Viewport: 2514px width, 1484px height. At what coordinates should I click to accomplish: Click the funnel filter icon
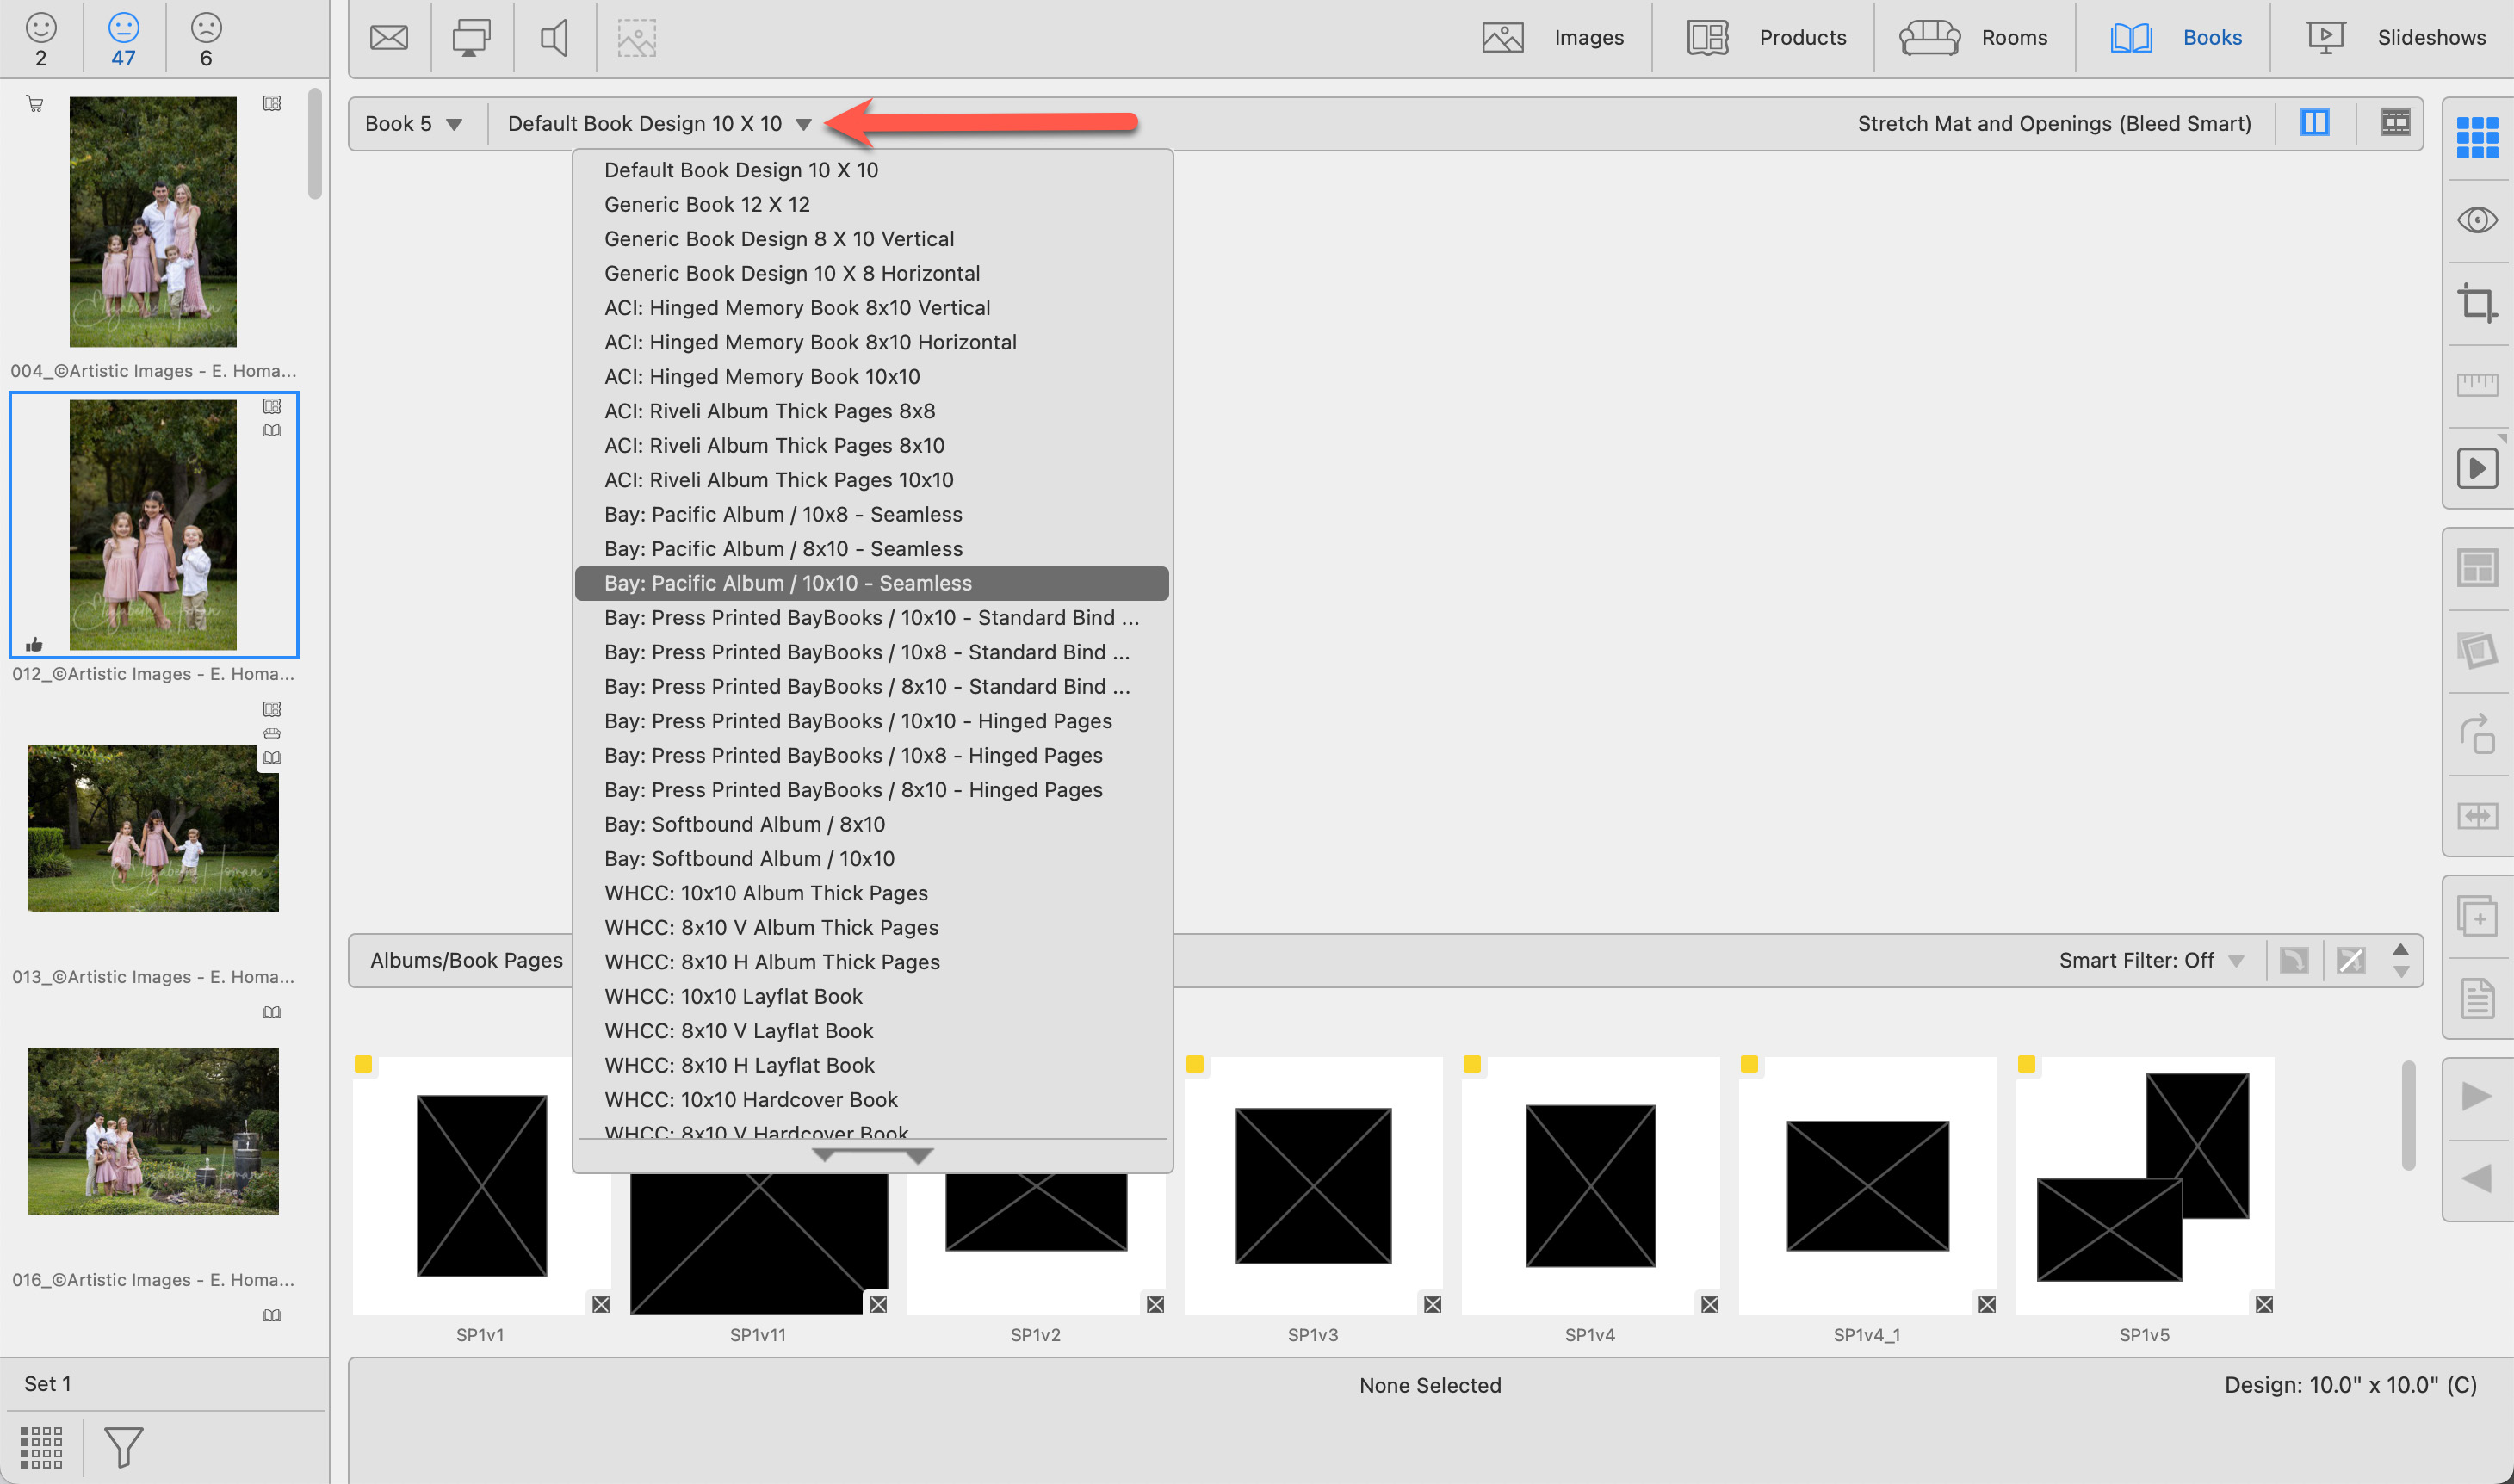point(124,1446)
